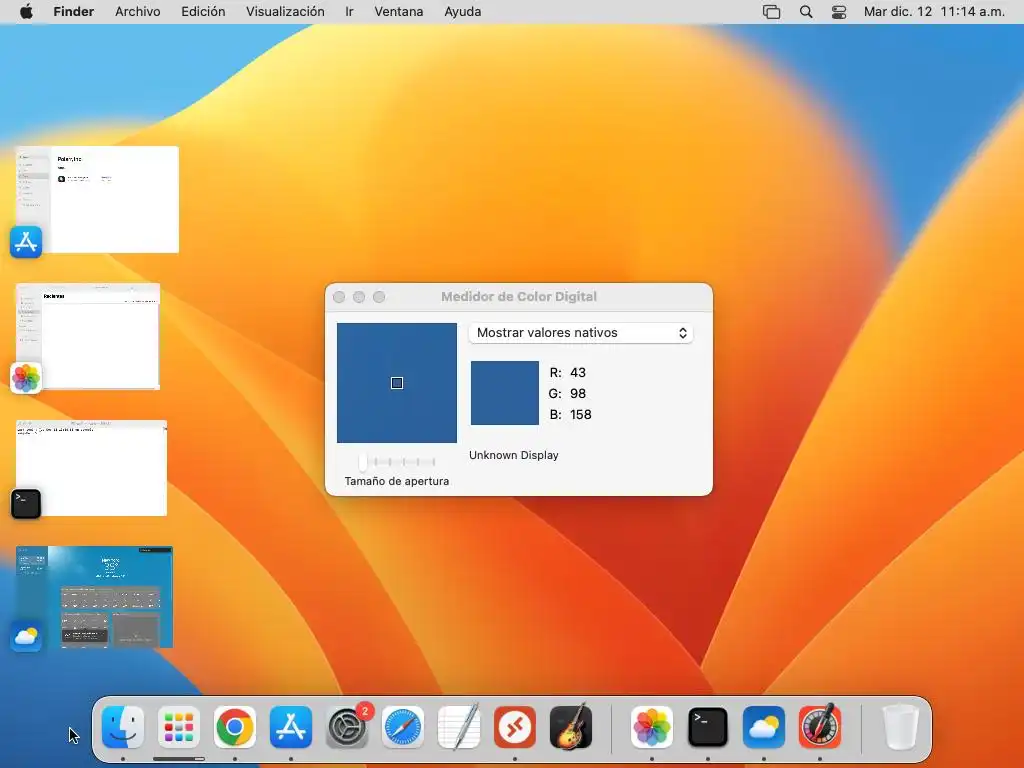Click the G value 98
Screen dimensions: 1024x768
click(x=578, y=394)
